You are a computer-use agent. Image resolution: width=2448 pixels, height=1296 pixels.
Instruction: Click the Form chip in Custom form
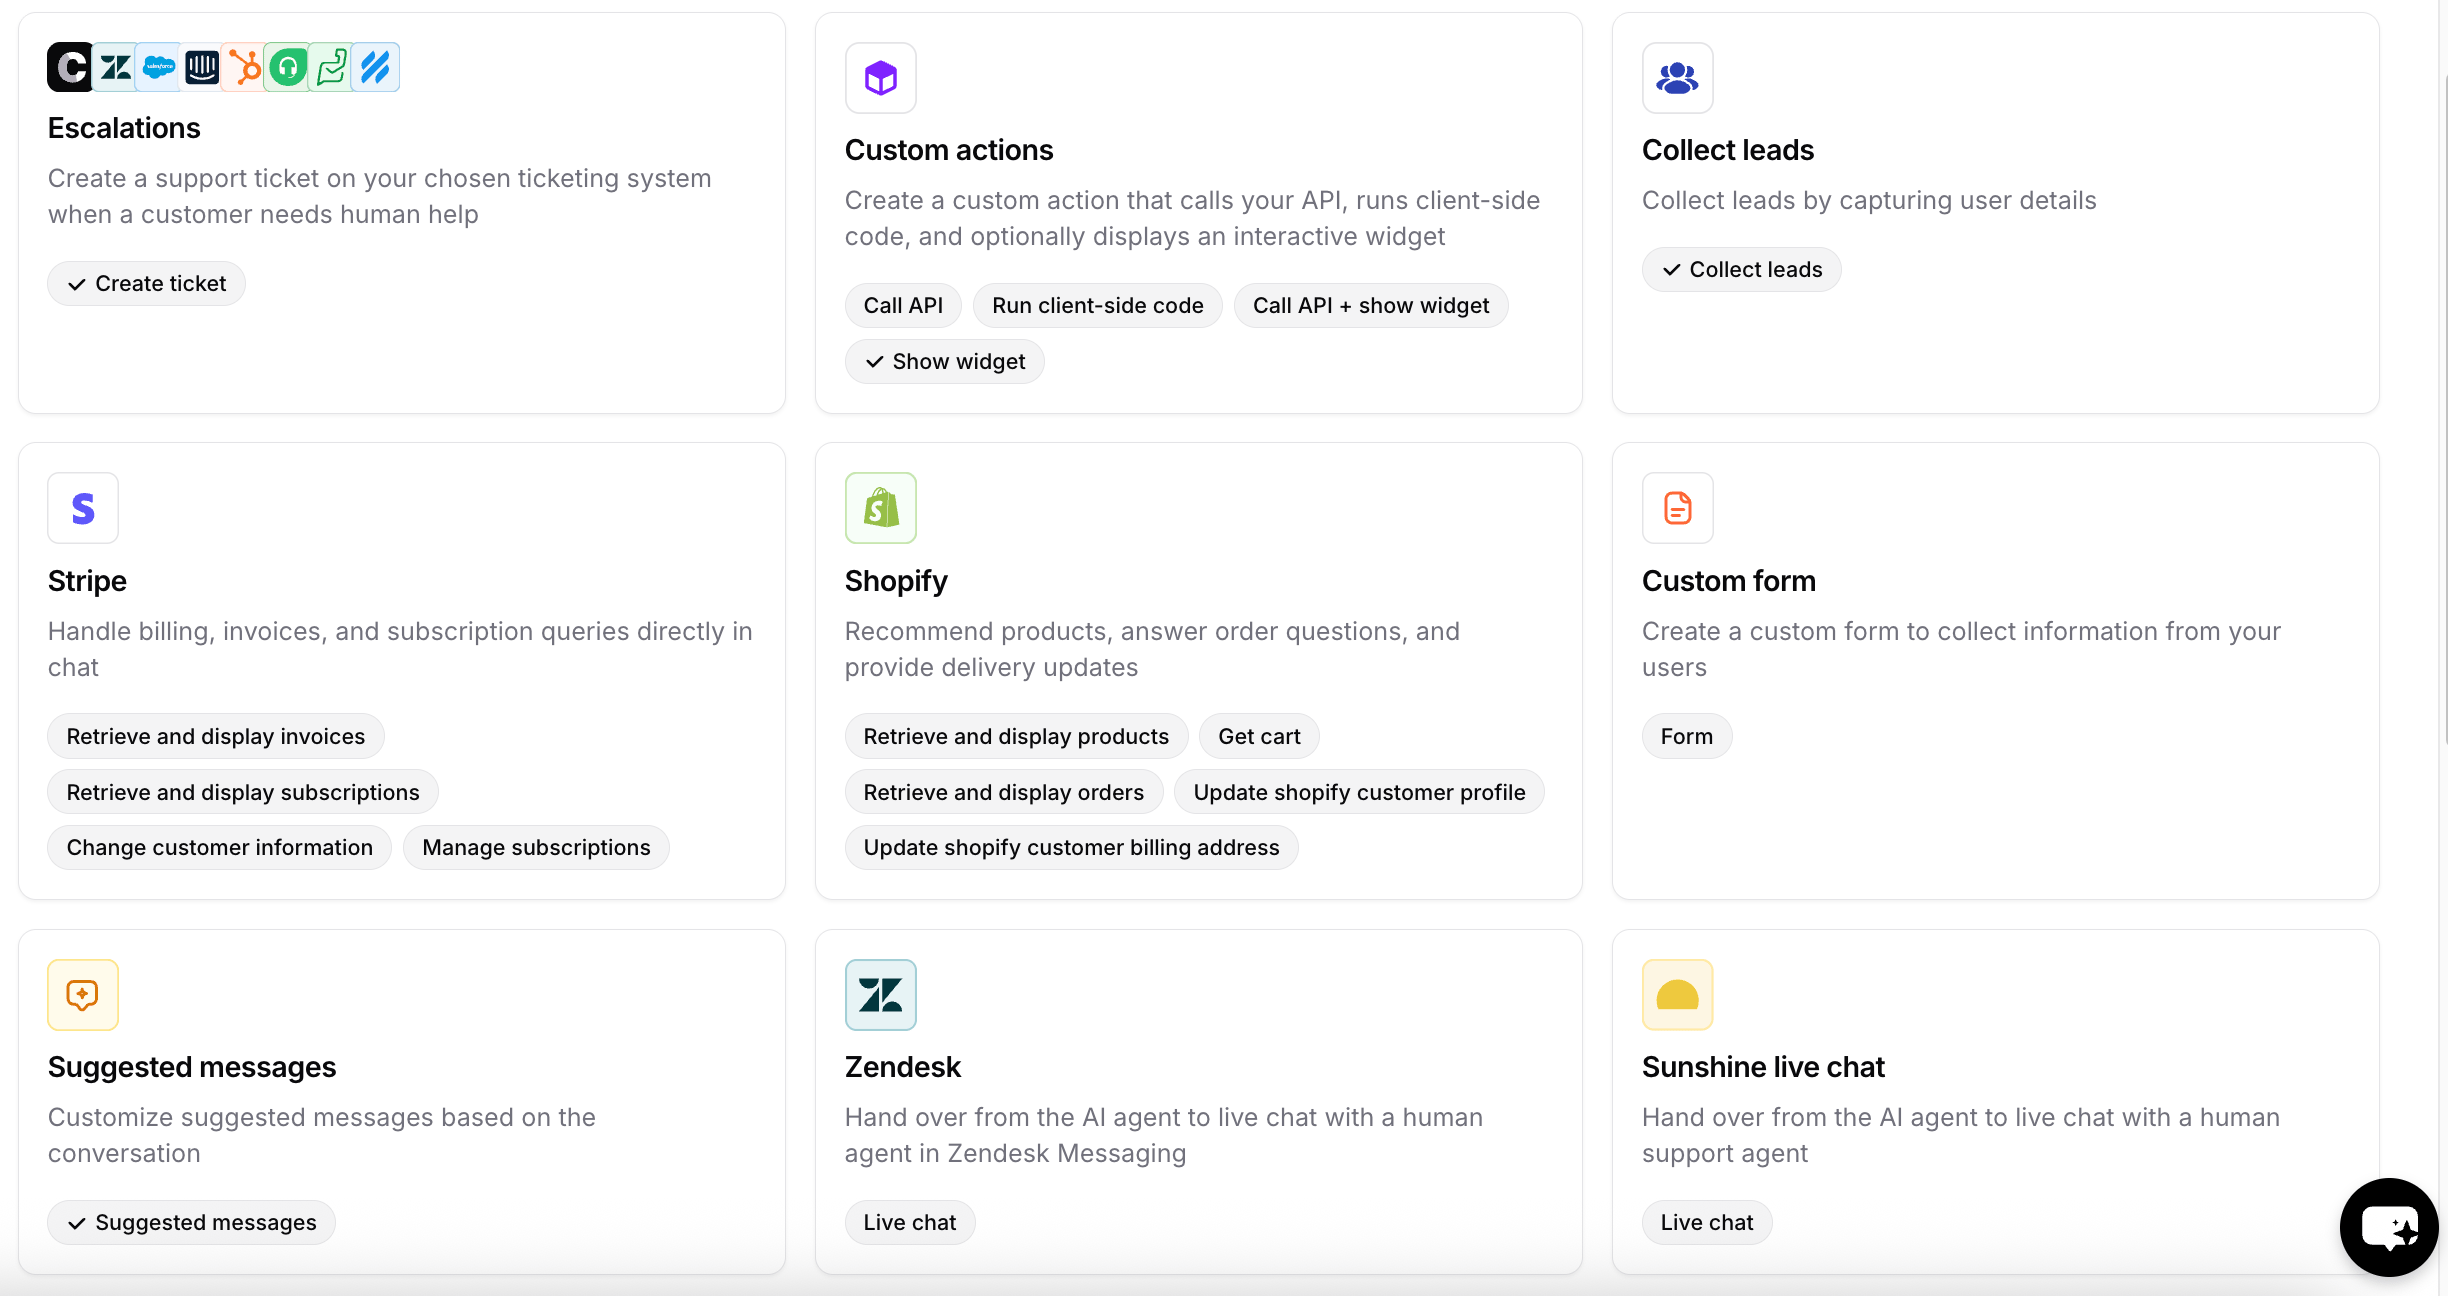click(x=1686, y=737)
